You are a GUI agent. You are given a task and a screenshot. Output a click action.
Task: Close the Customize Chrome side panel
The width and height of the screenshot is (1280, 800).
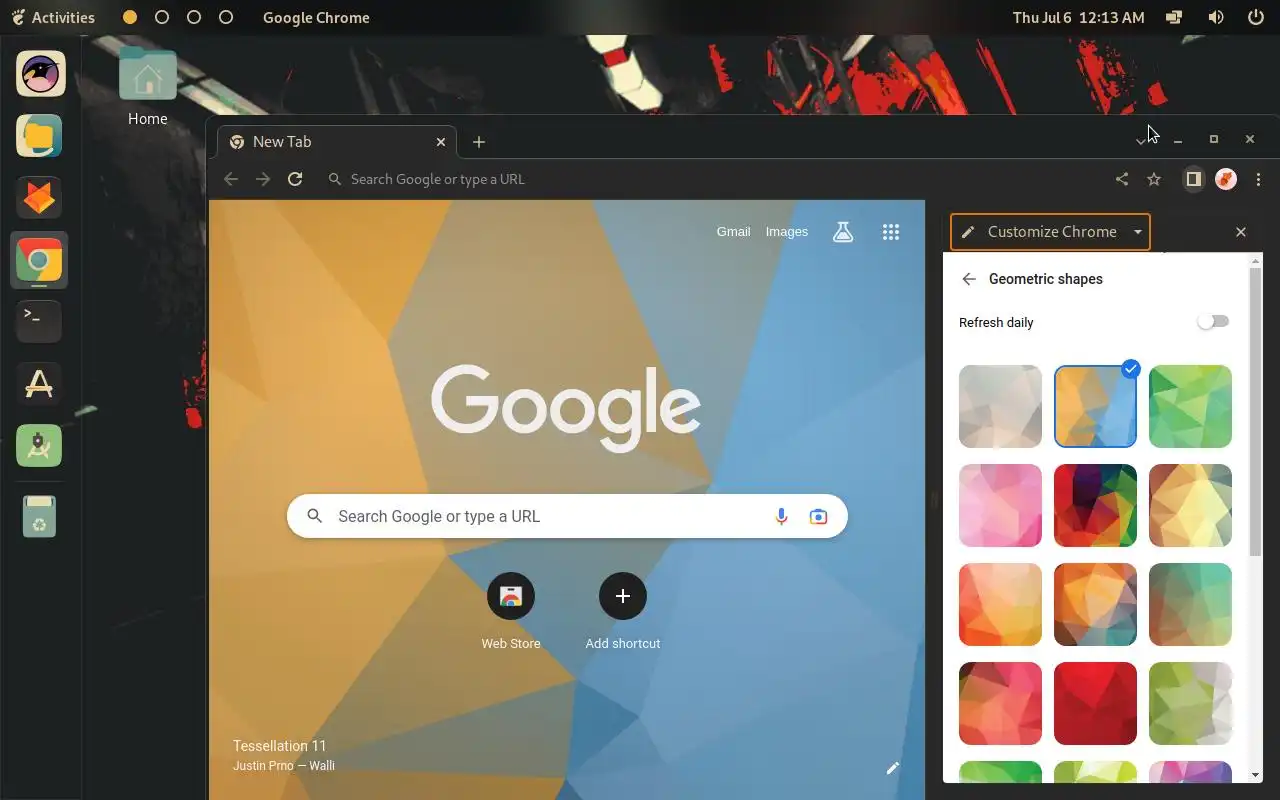pos(1241,232)
